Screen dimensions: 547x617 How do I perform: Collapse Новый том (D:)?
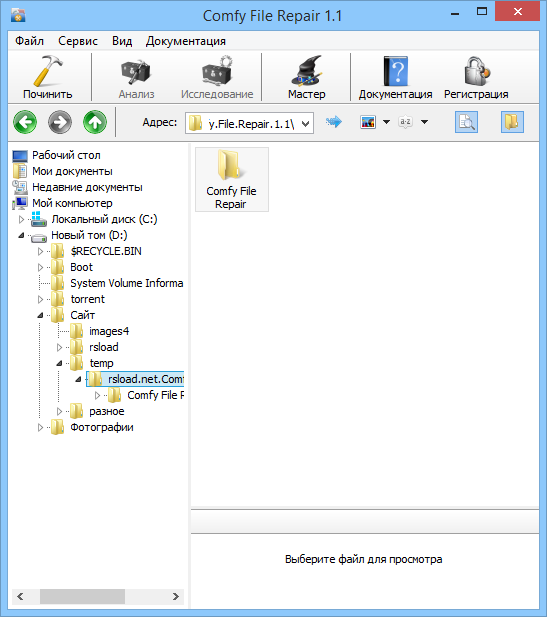point(21,235)
